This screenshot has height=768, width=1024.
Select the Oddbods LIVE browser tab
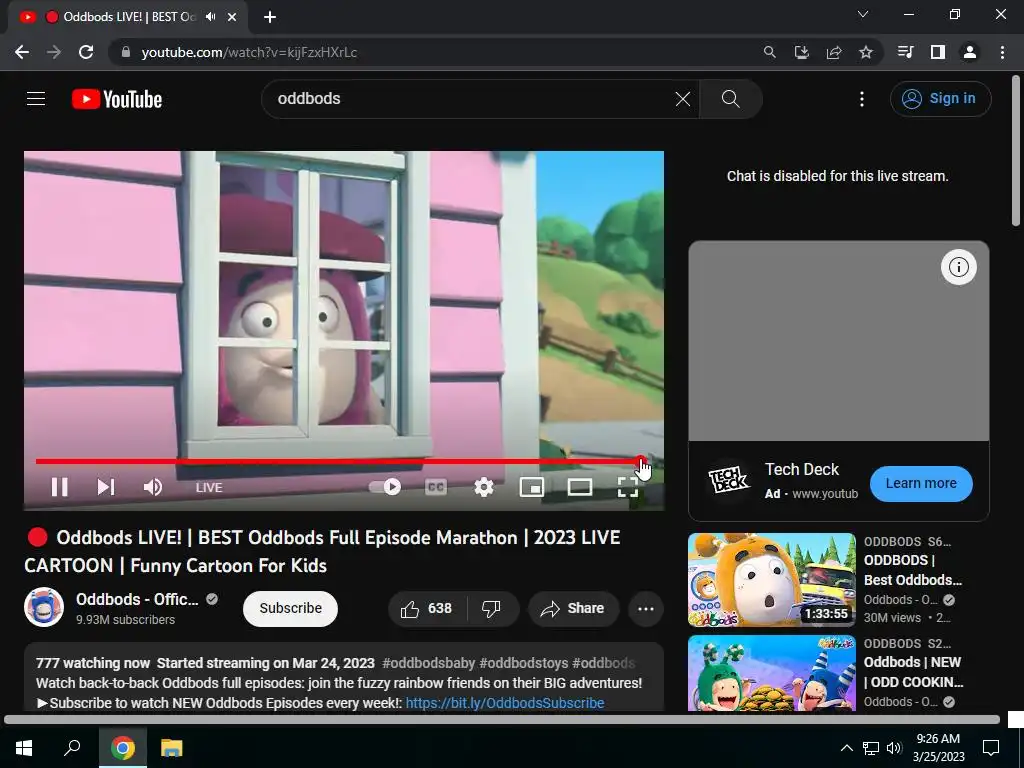[x=128, y=17]
